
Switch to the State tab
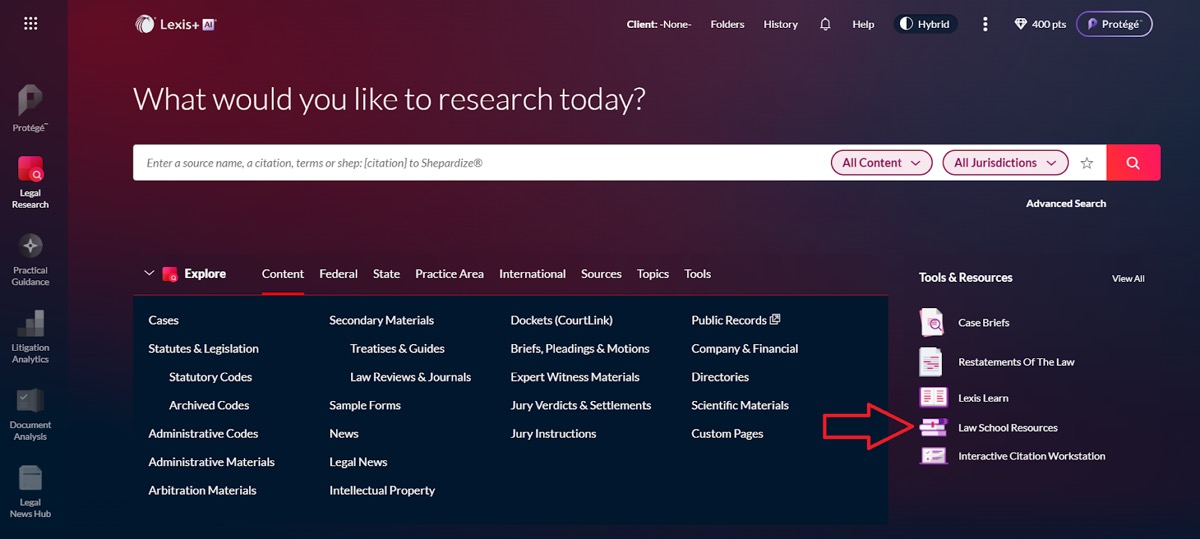coord(386,274)
